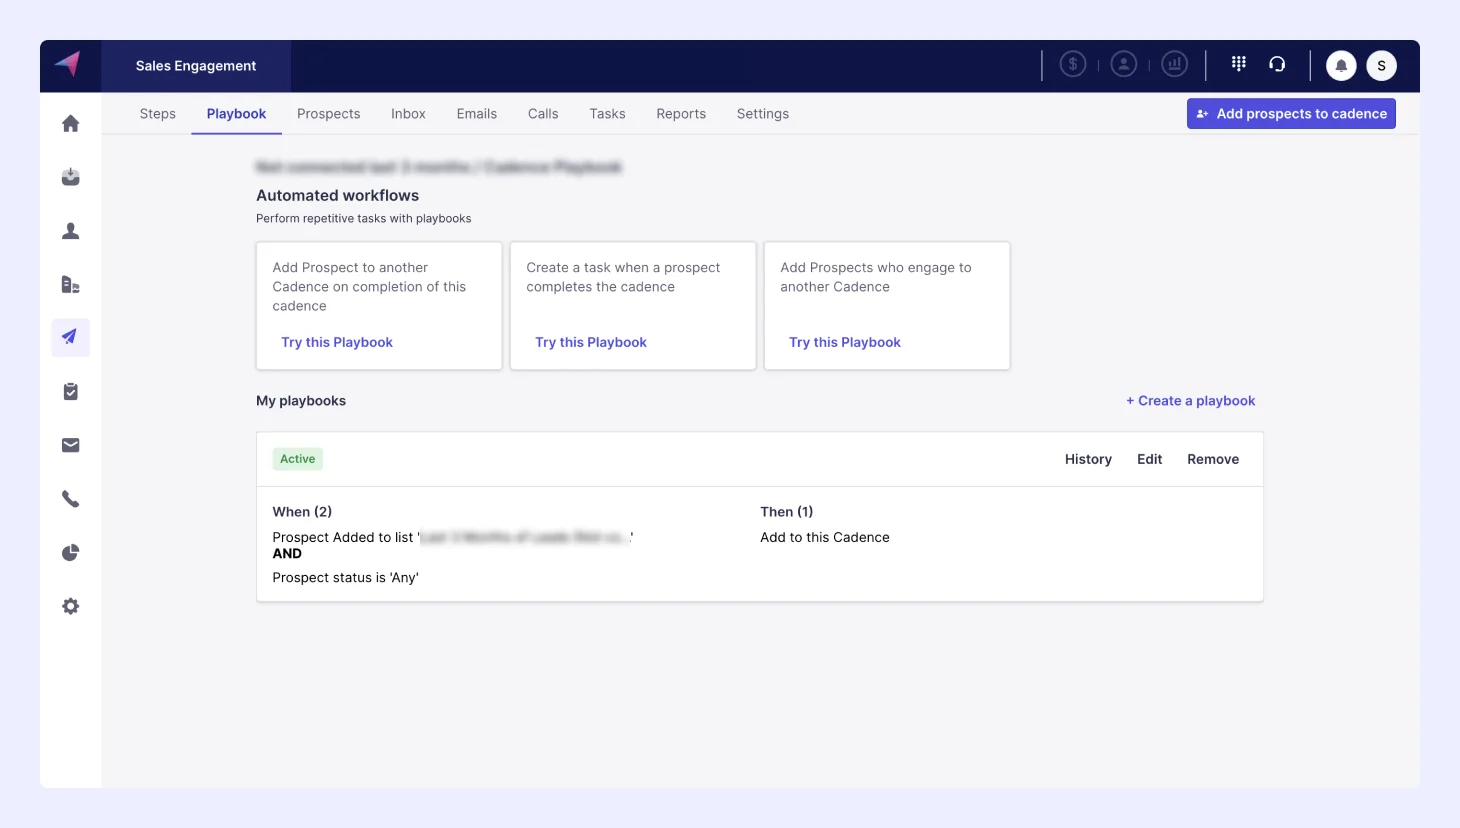Open the Reports pie chart sidebar icon
The image size is (1460, 828).
pyautogui.click(x=70, y=552)
